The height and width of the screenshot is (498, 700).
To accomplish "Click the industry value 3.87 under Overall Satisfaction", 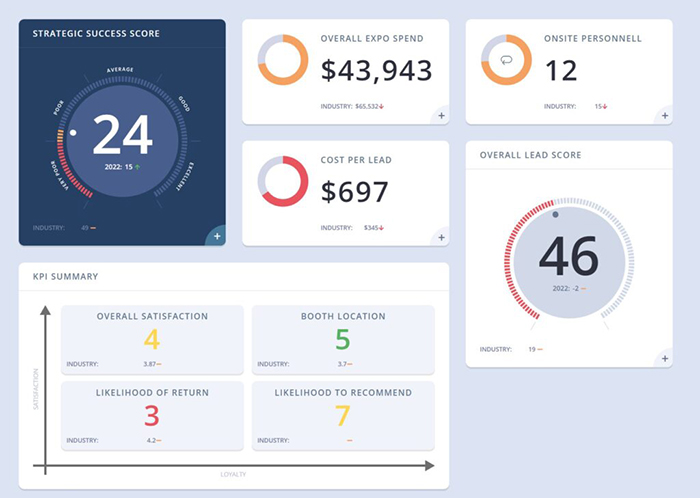I will tap(150, 364).
